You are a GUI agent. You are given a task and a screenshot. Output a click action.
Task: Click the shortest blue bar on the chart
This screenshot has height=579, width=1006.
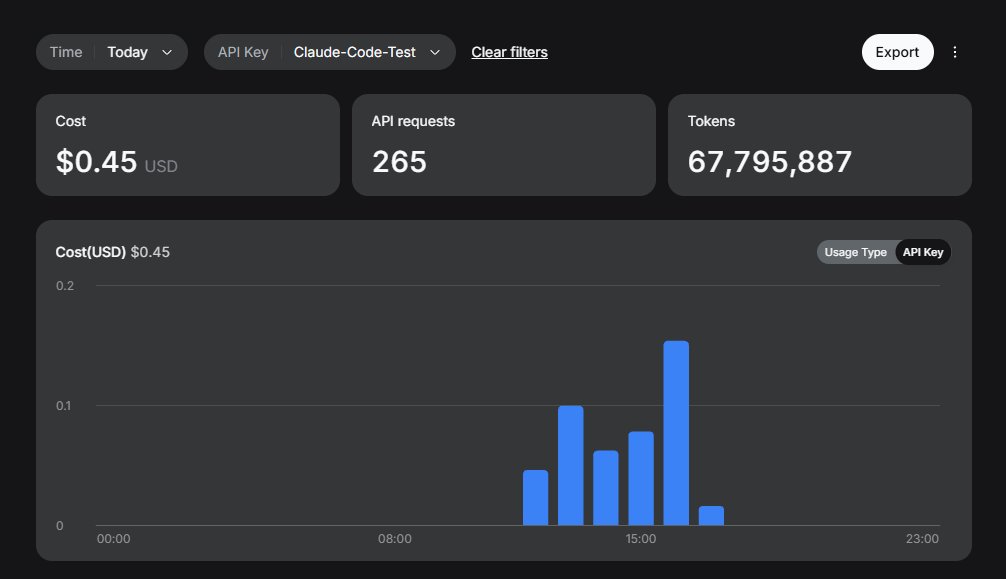(711, 516)
